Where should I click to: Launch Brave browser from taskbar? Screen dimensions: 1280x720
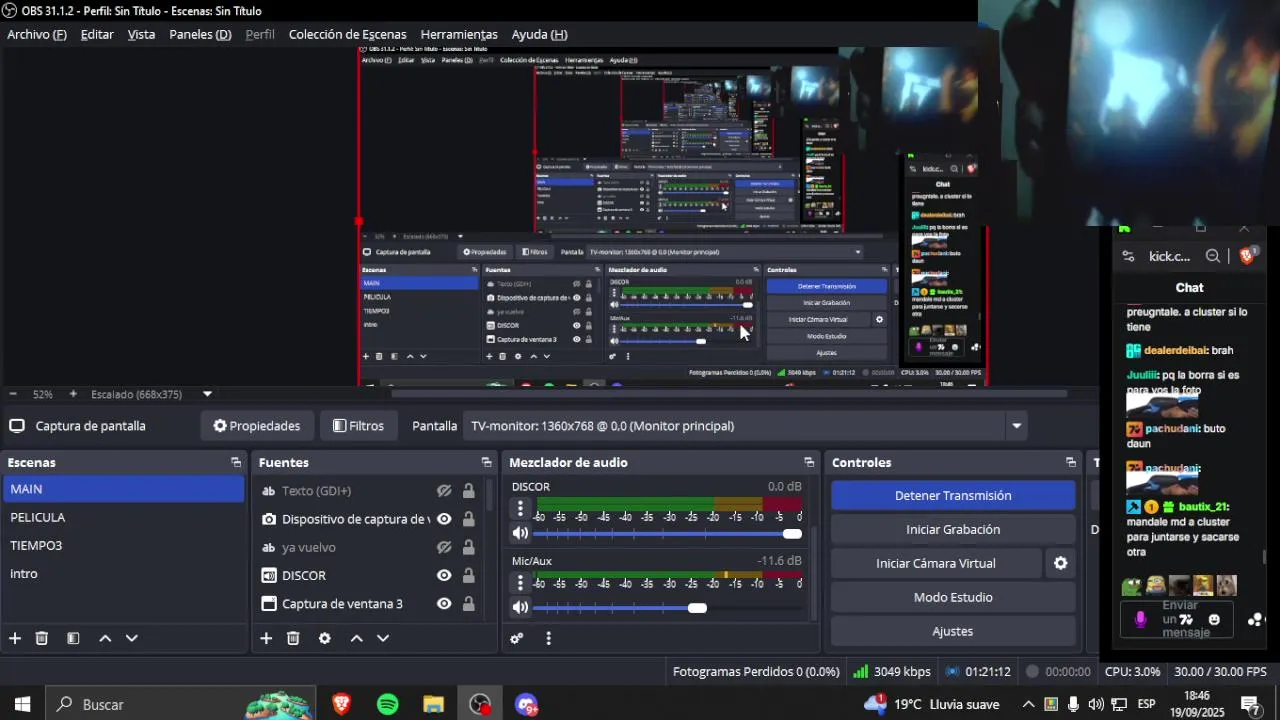pos(341,704)
